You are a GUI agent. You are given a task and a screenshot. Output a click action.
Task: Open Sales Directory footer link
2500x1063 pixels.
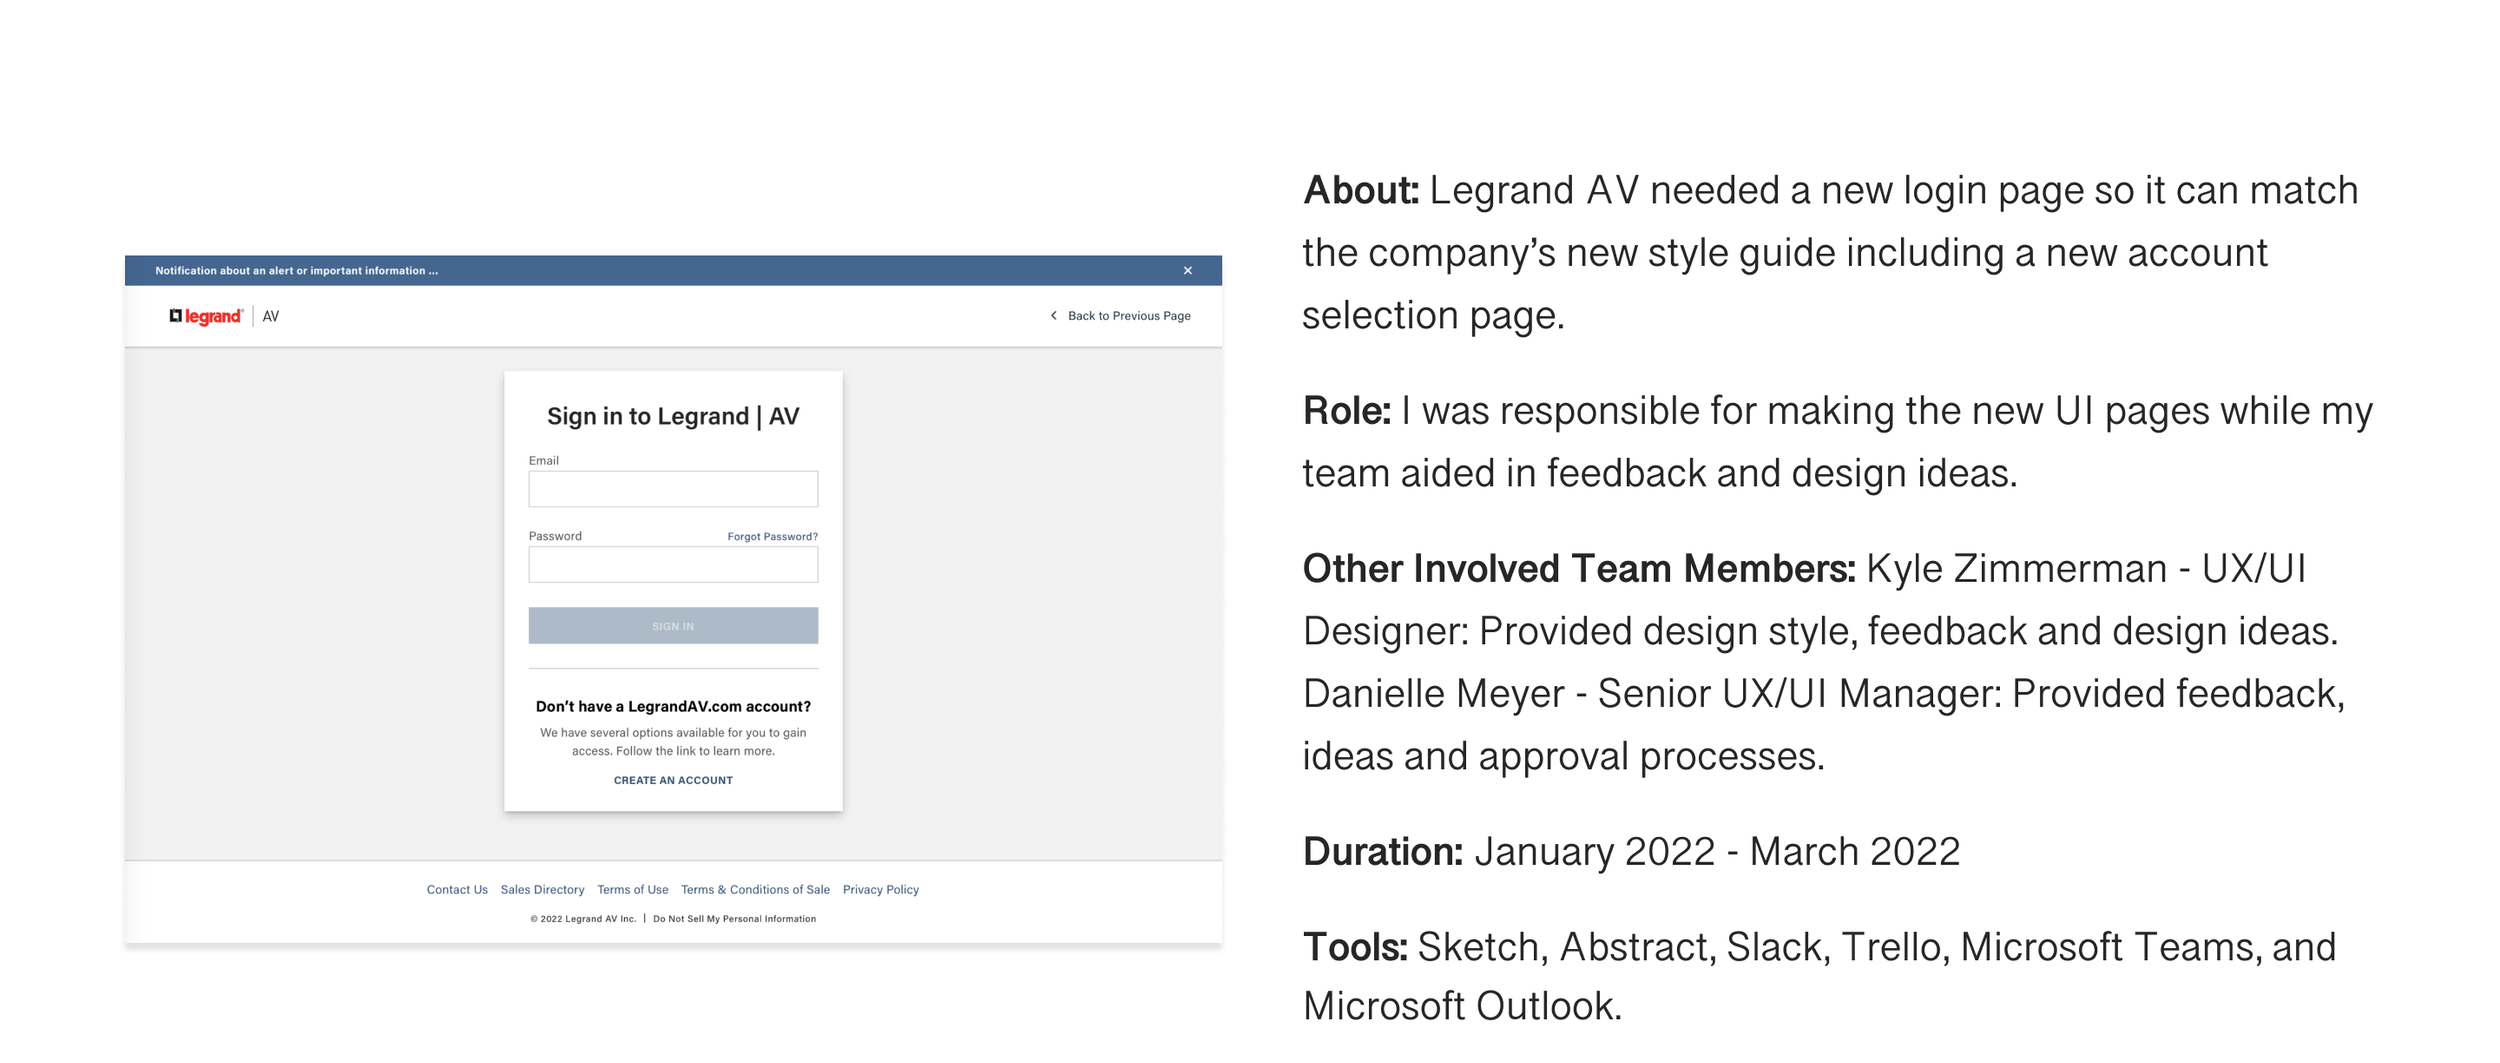pos(542,890)
